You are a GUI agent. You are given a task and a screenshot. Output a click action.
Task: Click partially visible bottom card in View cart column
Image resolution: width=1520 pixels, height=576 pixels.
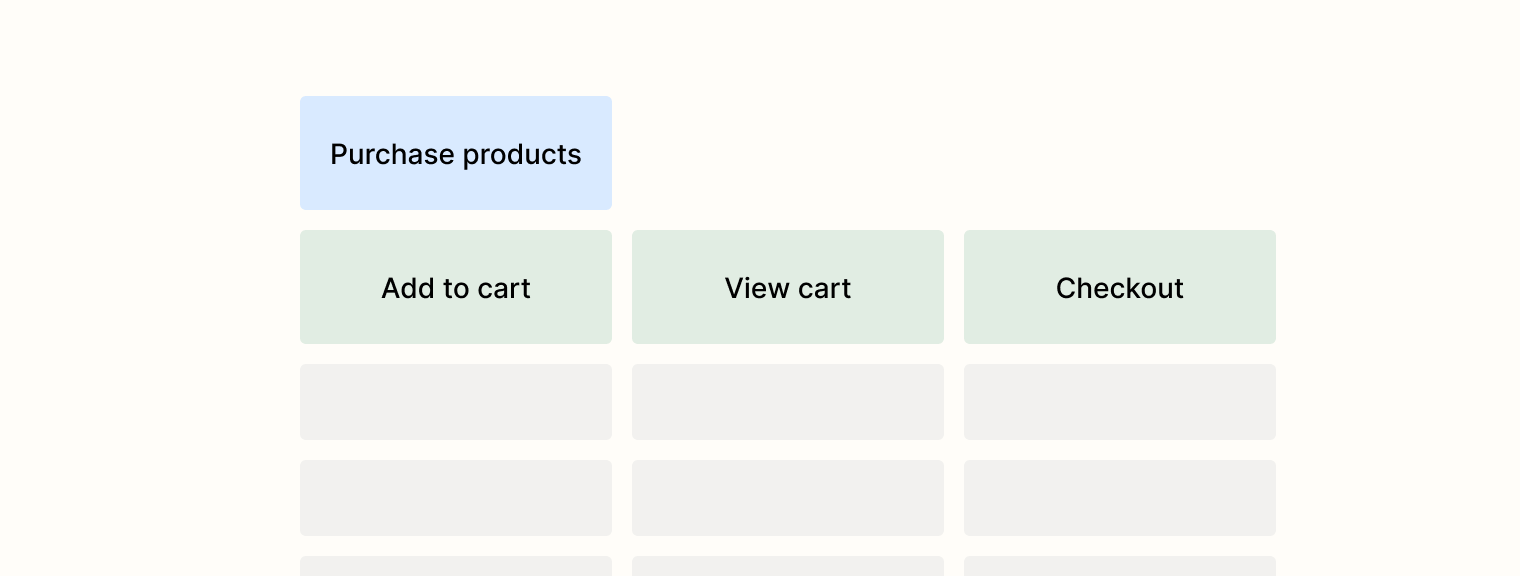point(788,566)
